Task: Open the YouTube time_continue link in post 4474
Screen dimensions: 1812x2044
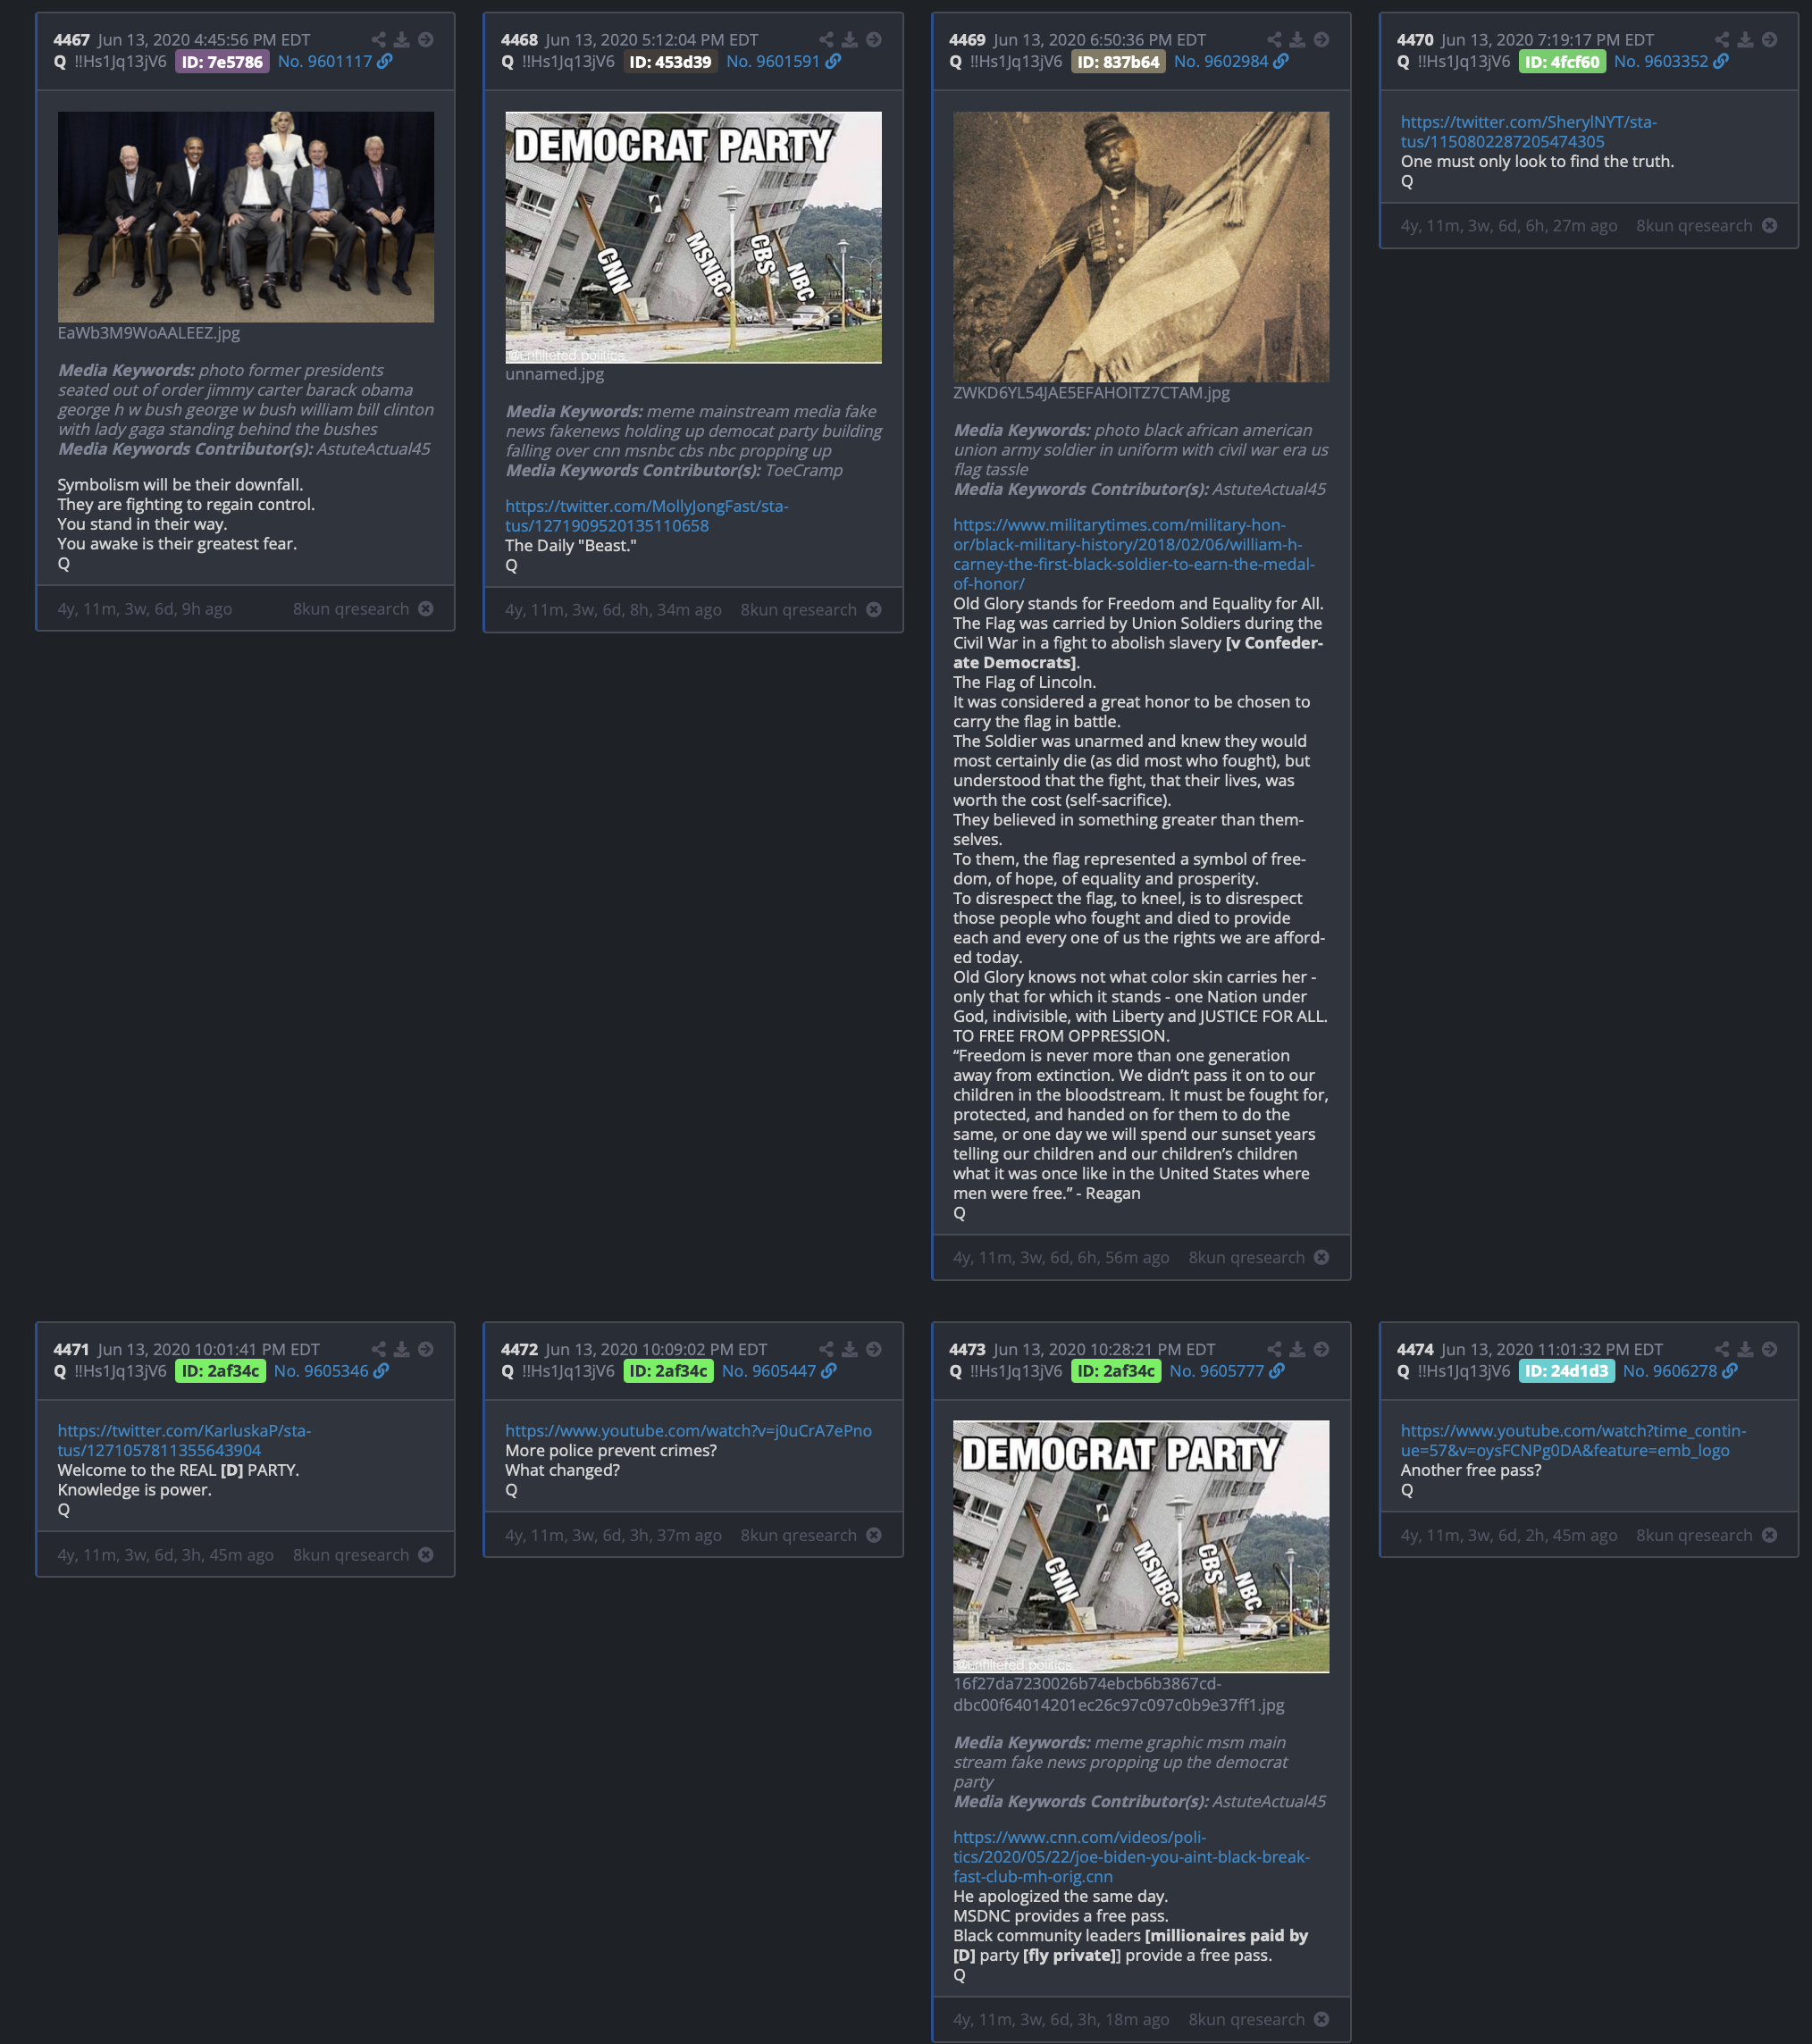Action: coord(1573,1441)
